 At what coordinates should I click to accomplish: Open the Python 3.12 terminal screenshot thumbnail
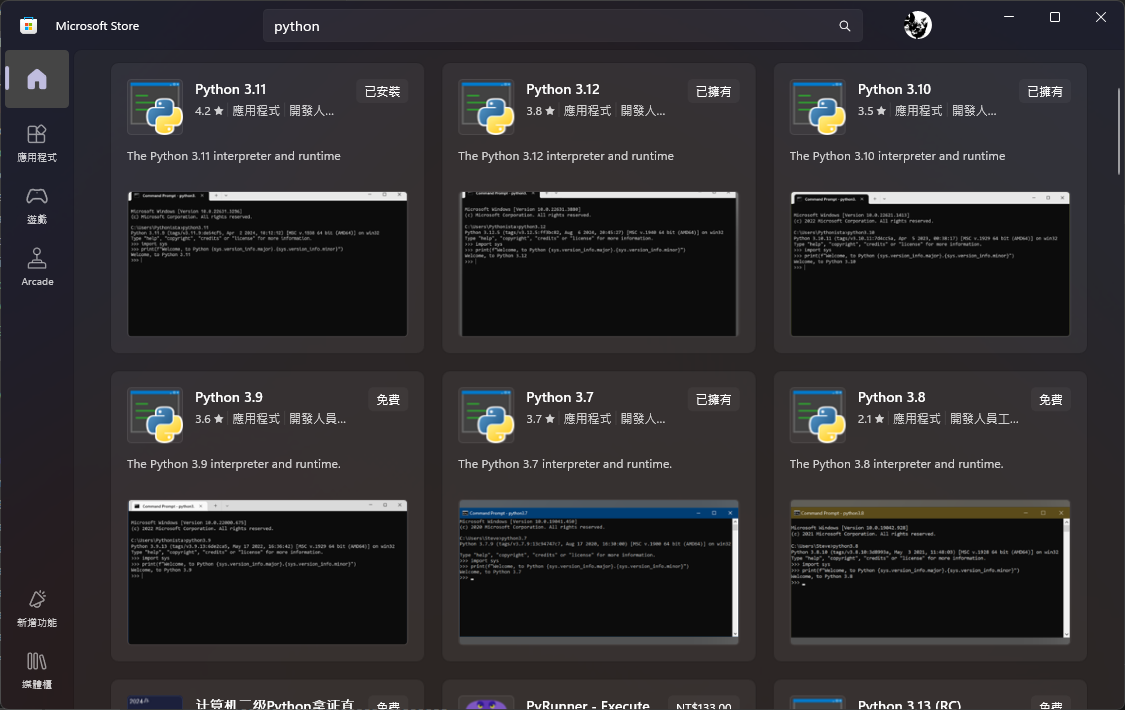pos(598,264)
